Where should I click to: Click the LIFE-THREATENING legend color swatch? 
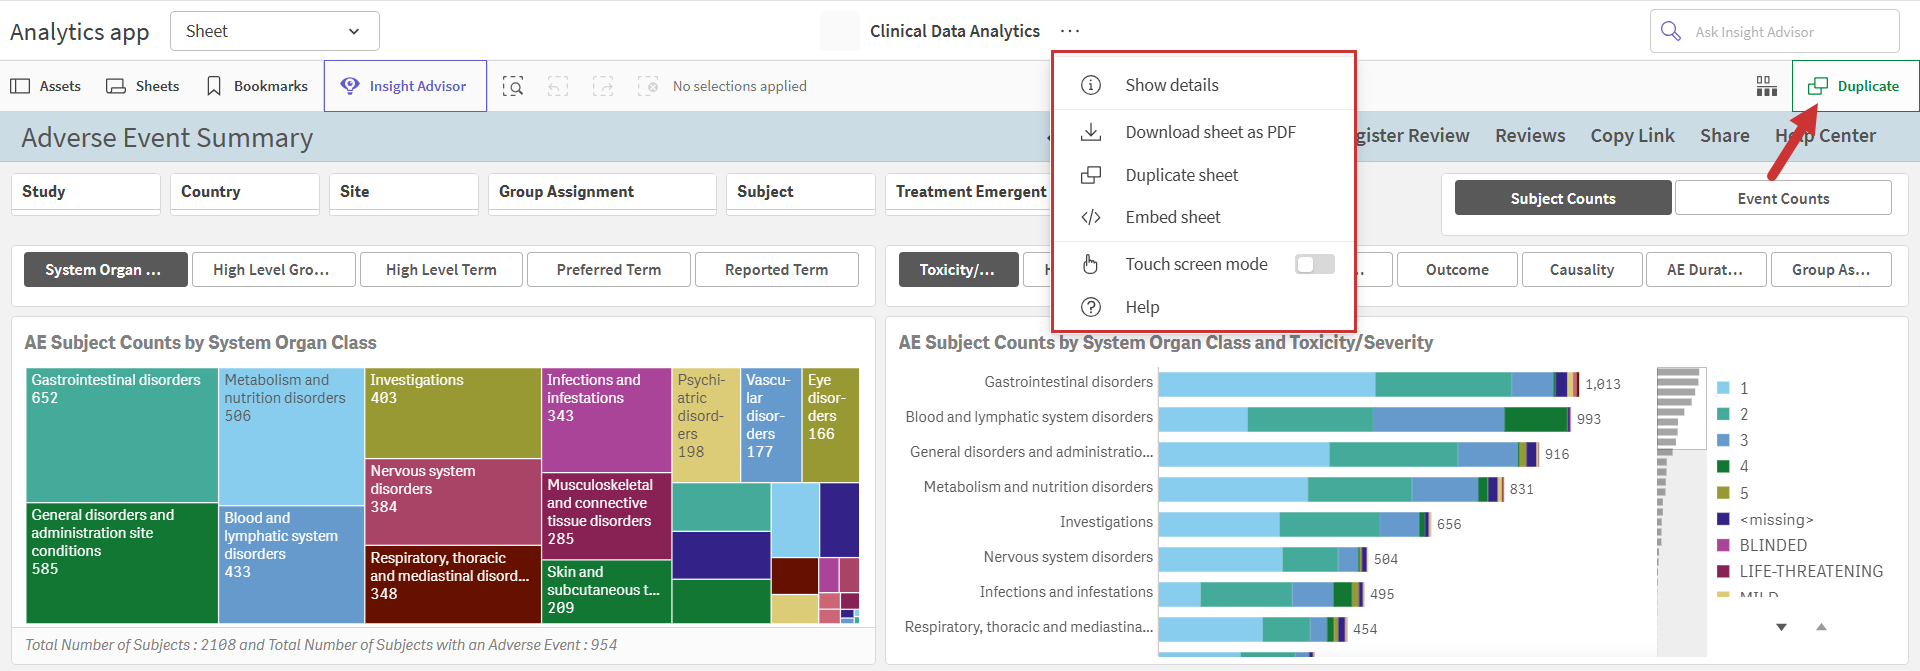point(1723,571)
